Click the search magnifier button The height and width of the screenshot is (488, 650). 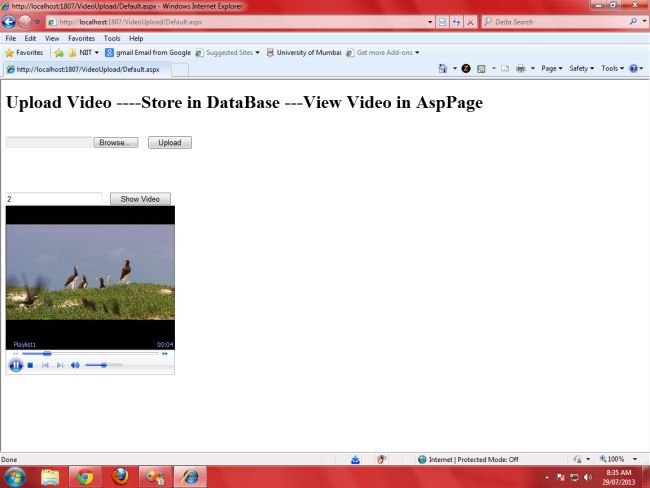pos(633,22)
